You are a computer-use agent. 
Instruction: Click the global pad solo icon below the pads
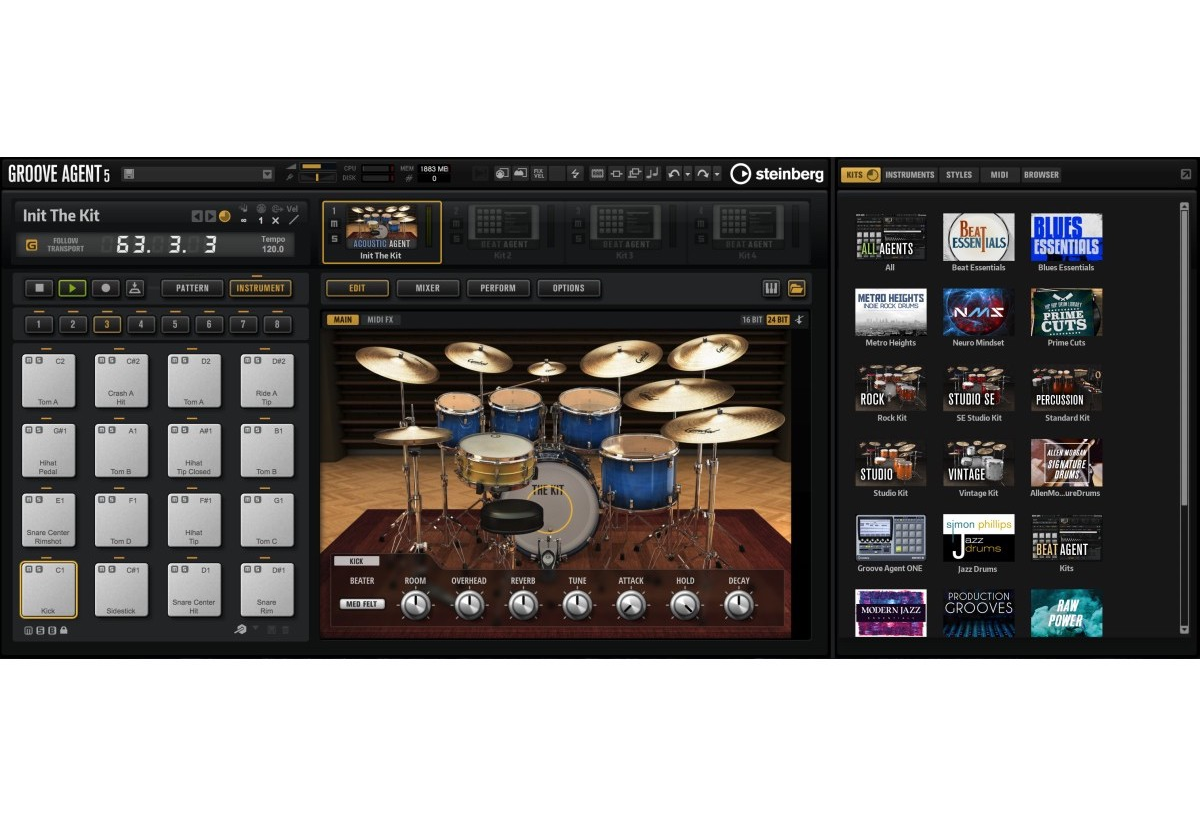point(39,630)
